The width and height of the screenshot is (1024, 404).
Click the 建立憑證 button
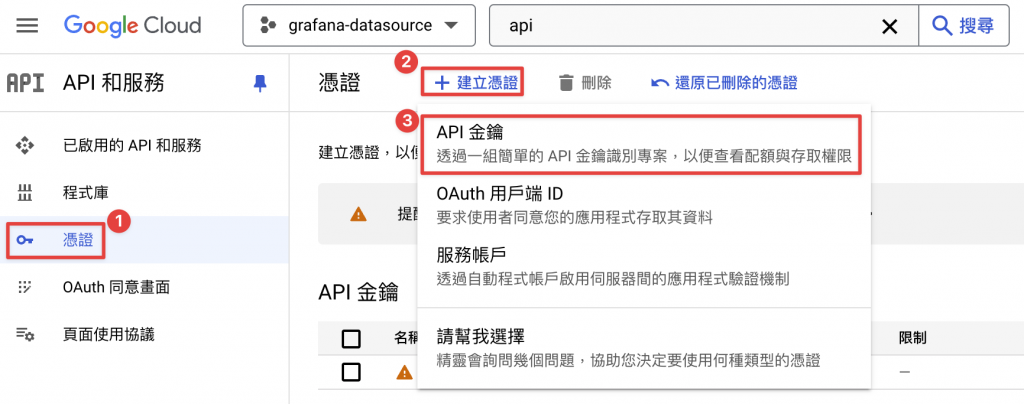[476, 83]
